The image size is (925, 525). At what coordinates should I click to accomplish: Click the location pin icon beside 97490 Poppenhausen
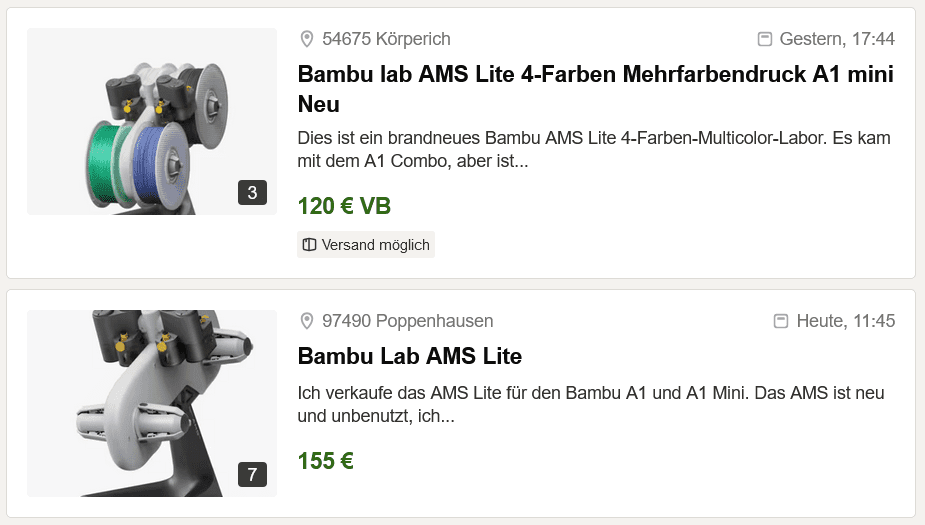point(307,321)
